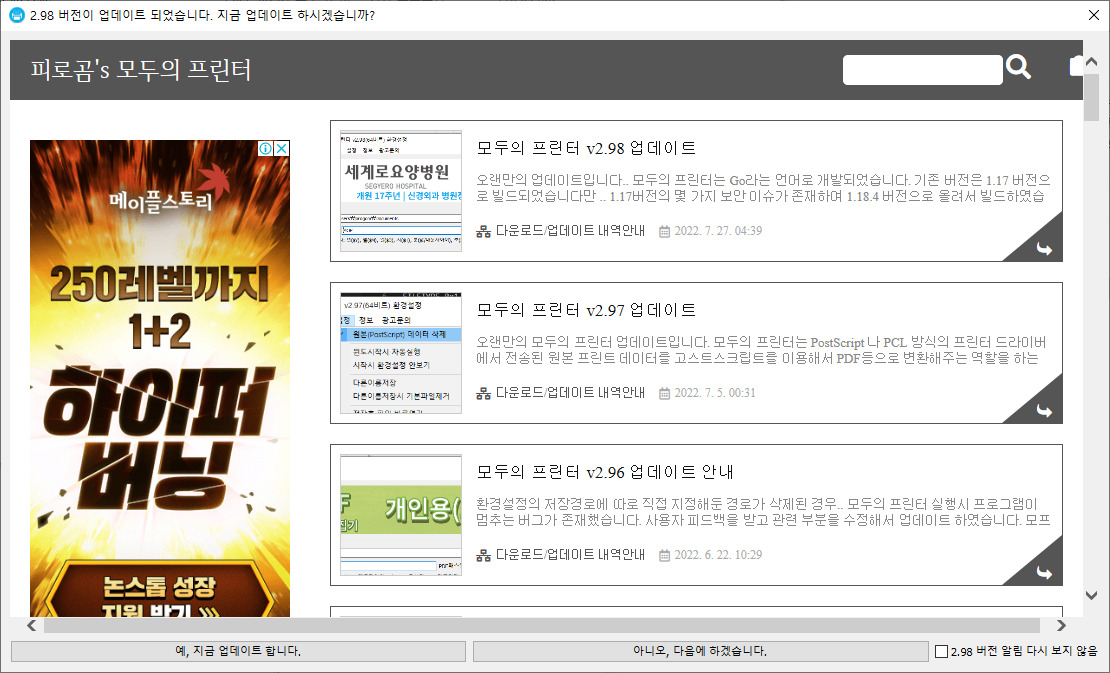Click category icon beside v2.97 다운로드/업데이트 내역안내
Screen dimensions: 1110x673
pos(484,393)
